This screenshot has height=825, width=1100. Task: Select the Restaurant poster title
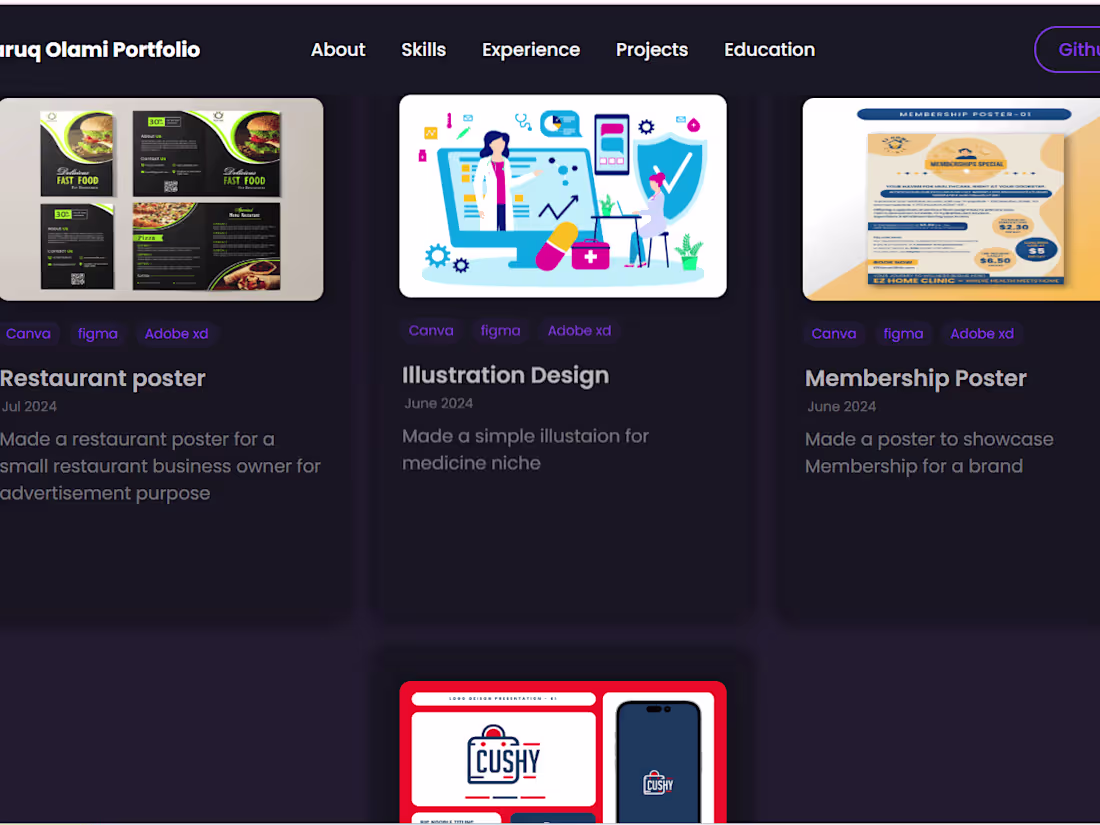point(102,379)
